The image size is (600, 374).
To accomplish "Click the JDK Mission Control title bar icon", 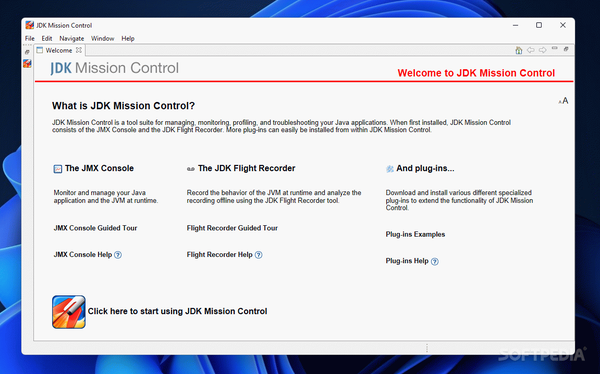I will 29,25.
